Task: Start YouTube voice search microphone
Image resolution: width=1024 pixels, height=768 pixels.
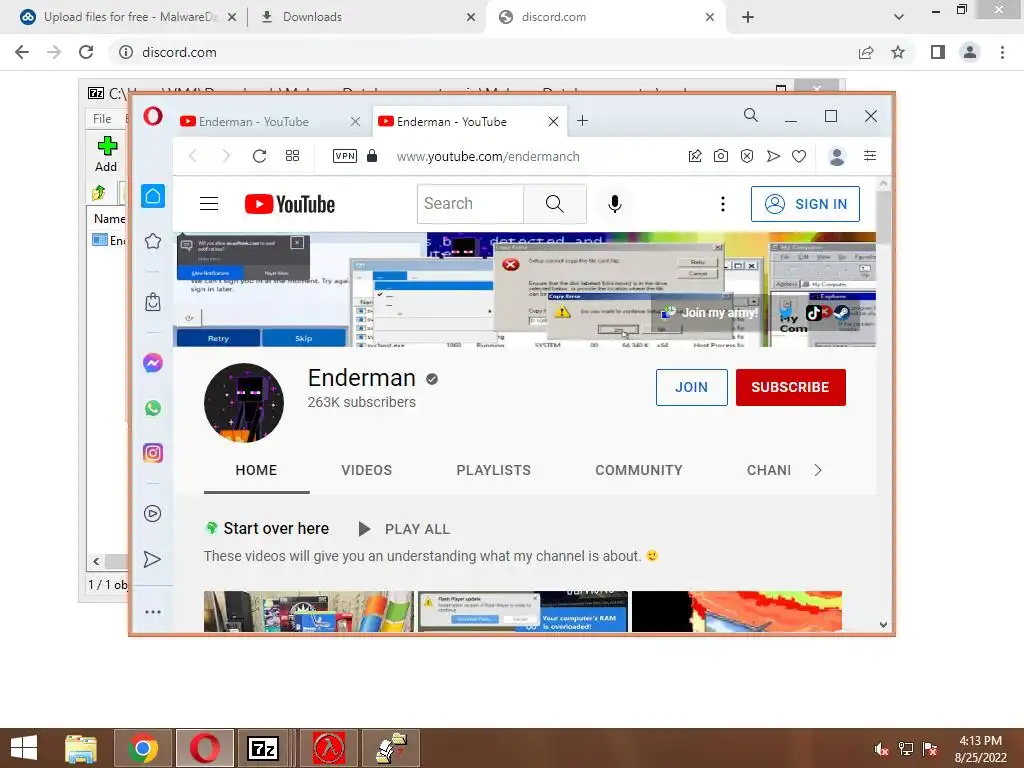Action: (x=615, y=204)
